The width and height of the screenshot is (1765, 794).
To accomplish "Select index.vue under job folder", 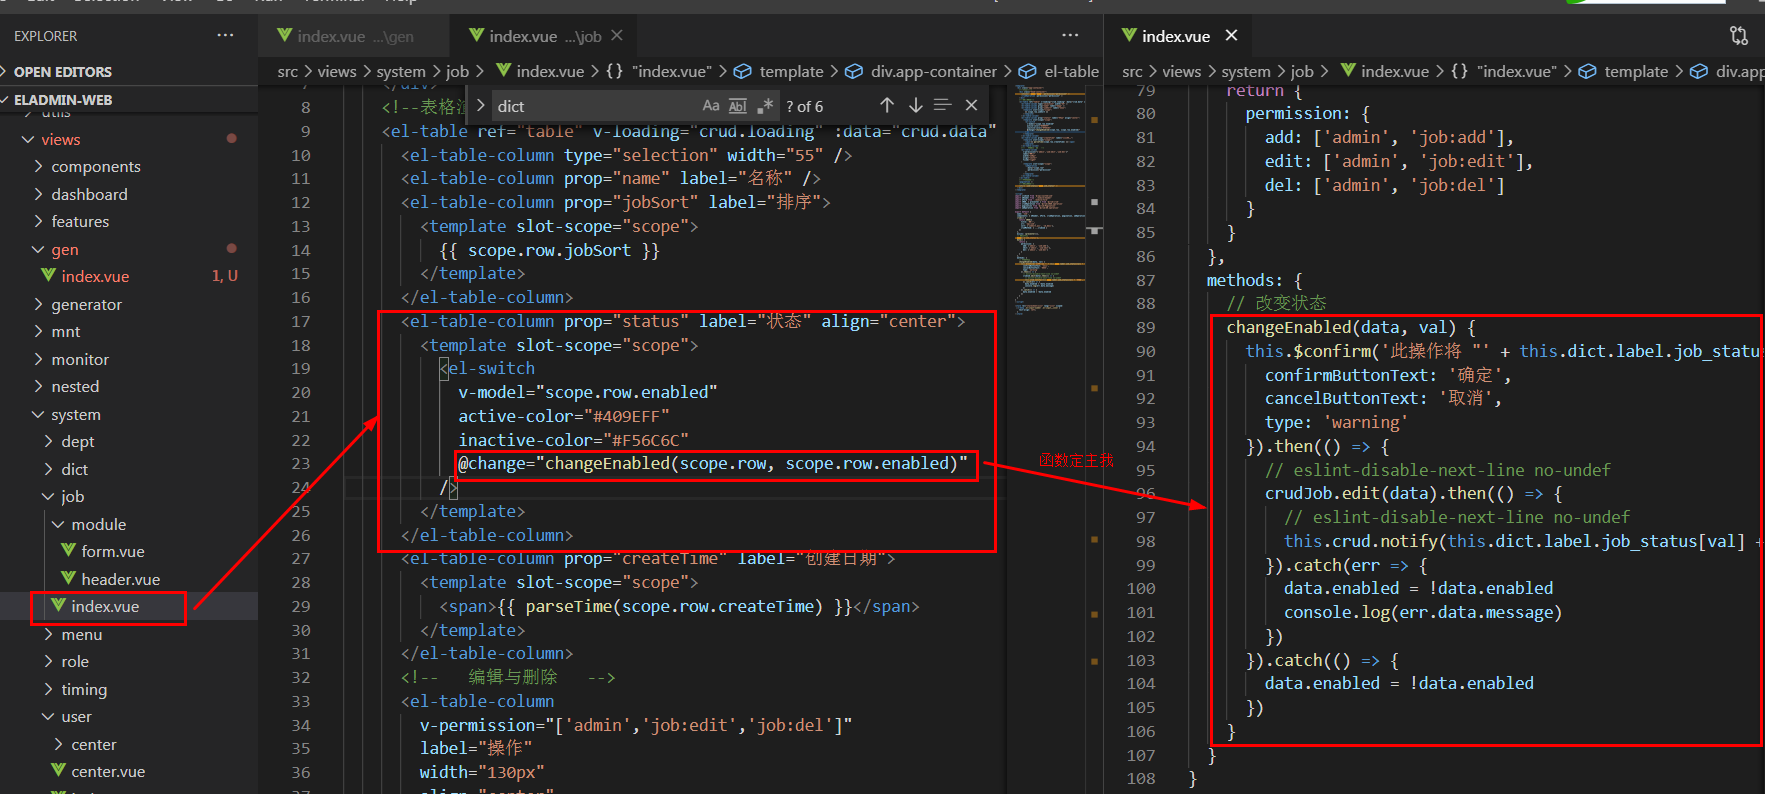I will (129, 606).
